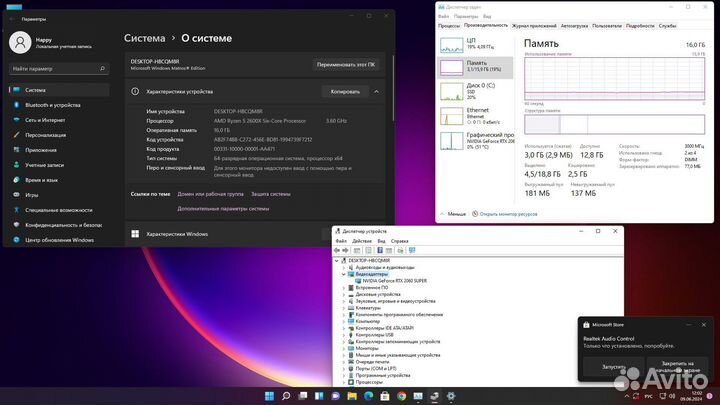Click the Переименовать этот ПК button
This screenshot has height=405, width=720.
[346, 64]
